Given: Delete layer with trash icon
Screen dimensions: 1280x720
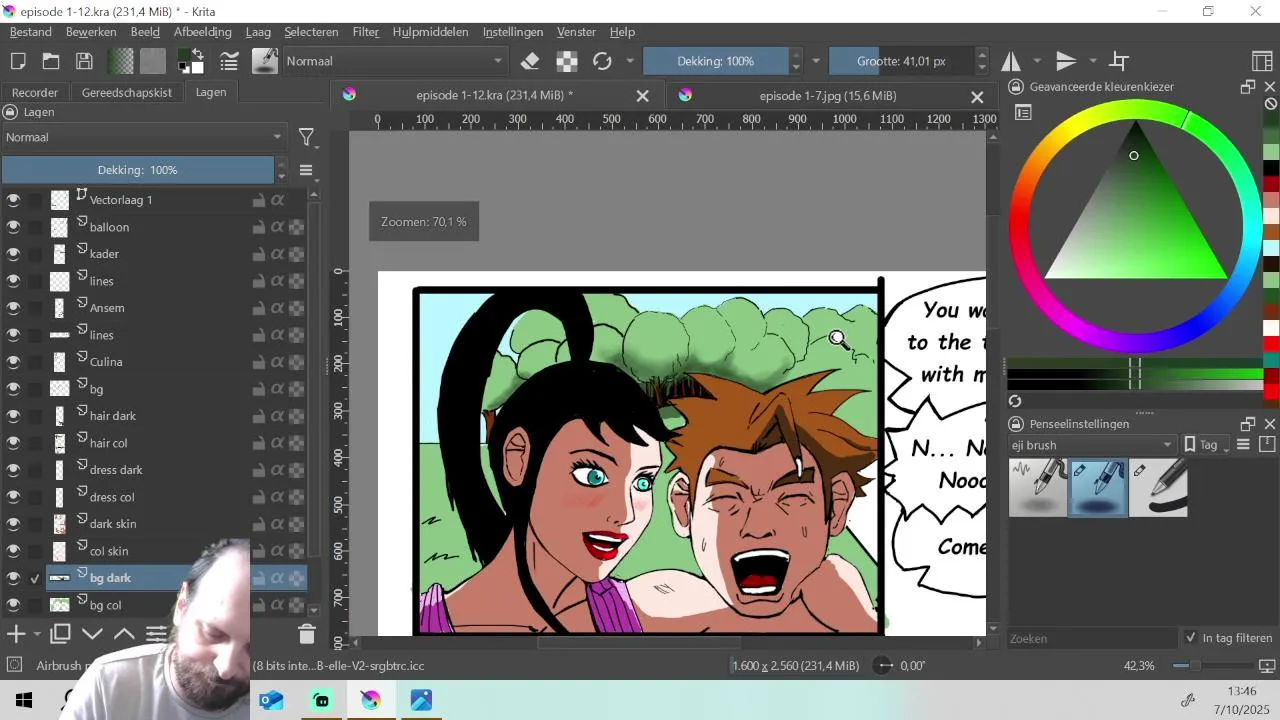Looking at the screenshot, I should [x=307, y=634].
